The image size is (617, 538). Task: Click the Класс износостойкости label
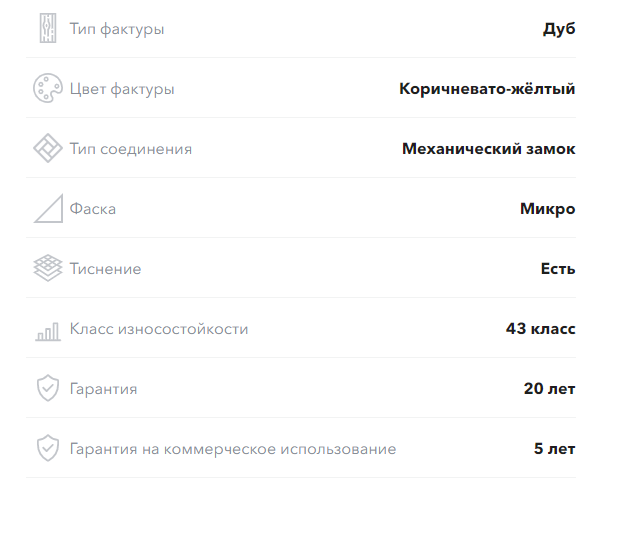click(x=159, y=329)
